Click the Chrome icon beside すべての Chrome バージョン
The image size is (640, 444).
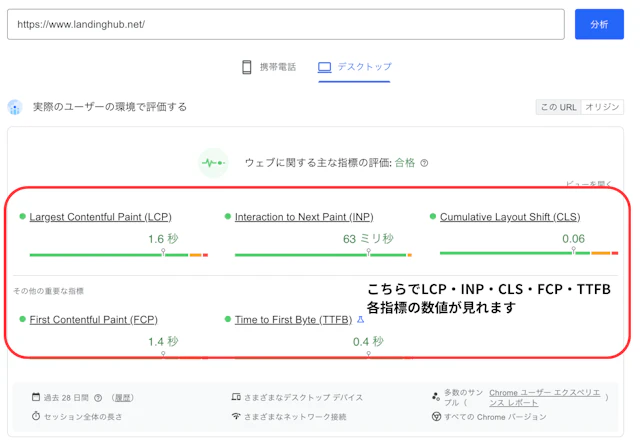(436, 417)
